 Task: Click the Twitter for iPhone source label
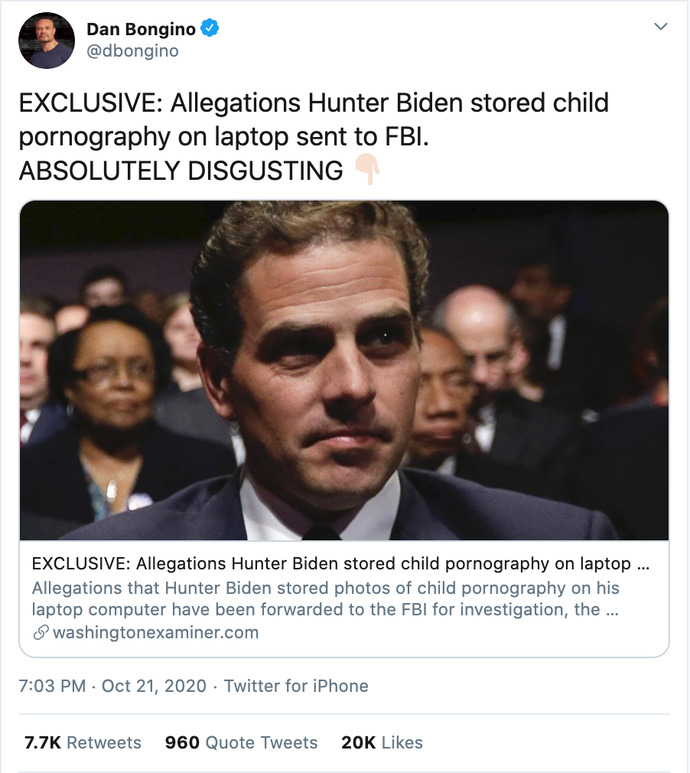[x=296, y=686]
